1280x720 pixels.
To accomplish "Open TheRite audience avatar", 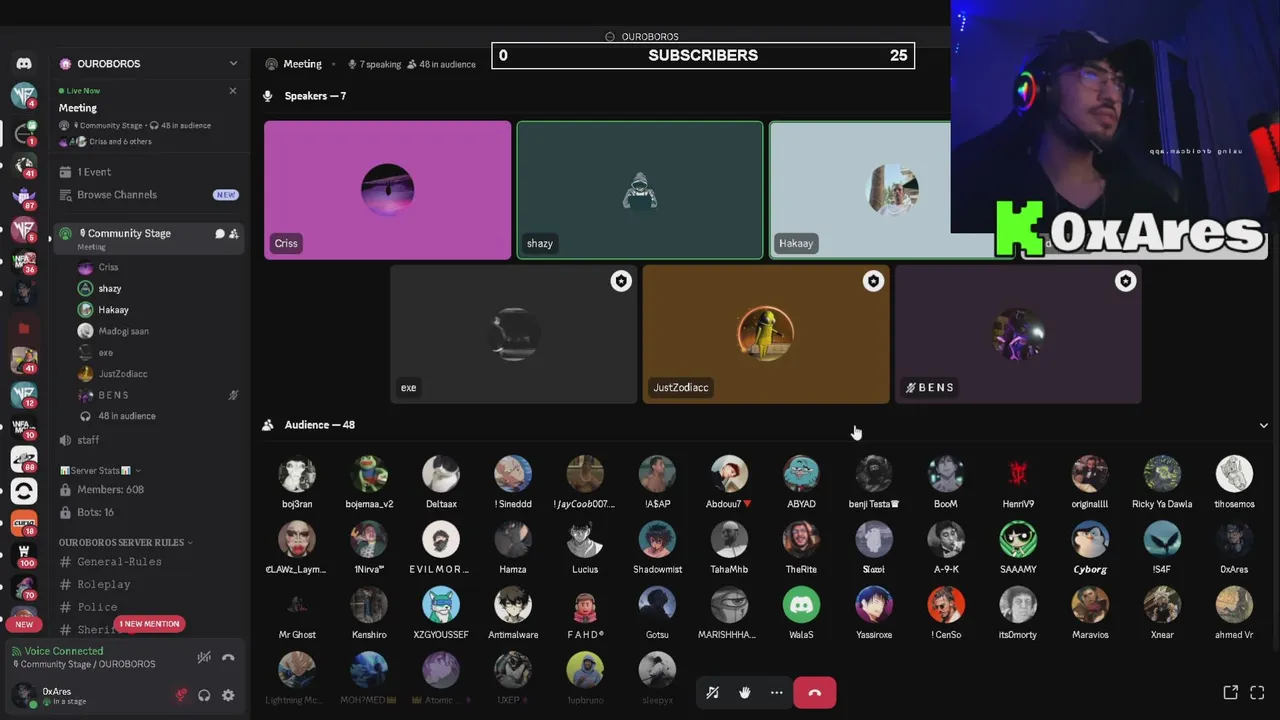I will tap(801, 540).
